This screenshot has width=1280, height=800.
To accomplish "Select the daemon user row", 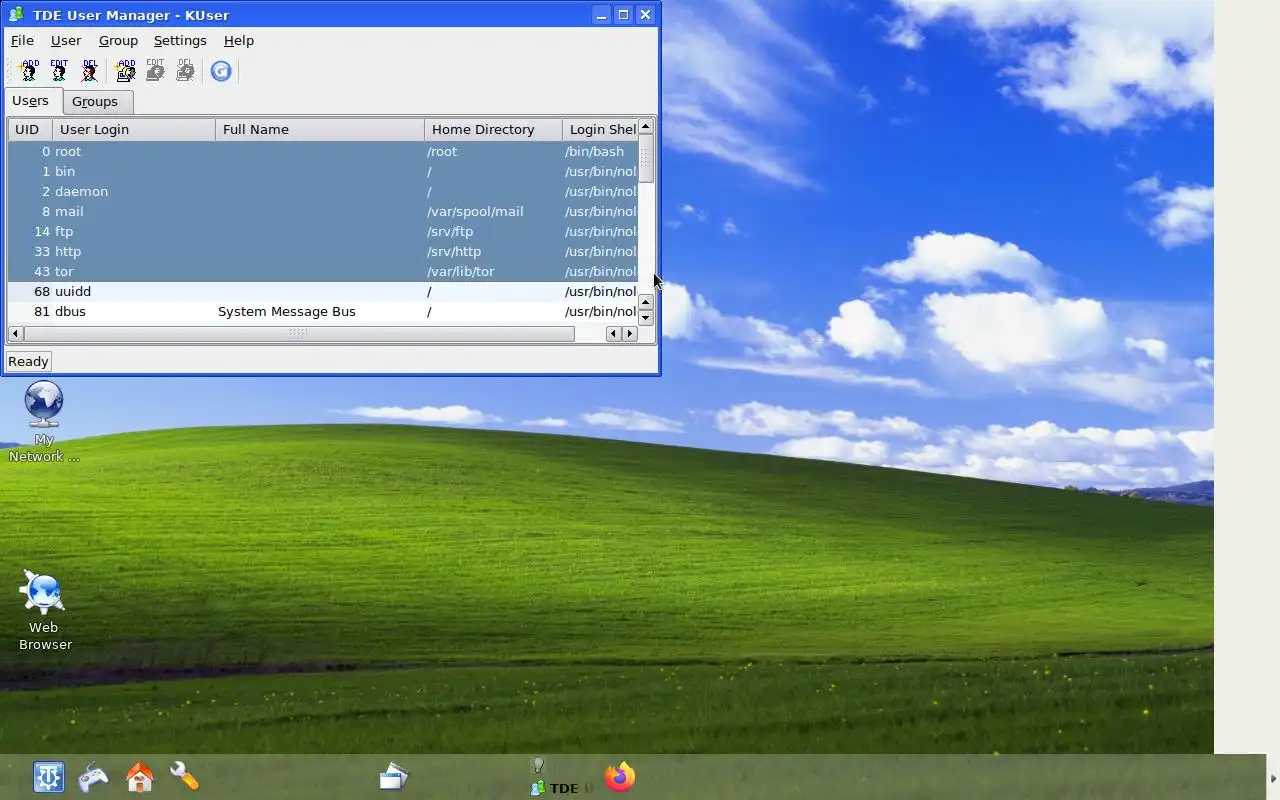I will point(322,191).
